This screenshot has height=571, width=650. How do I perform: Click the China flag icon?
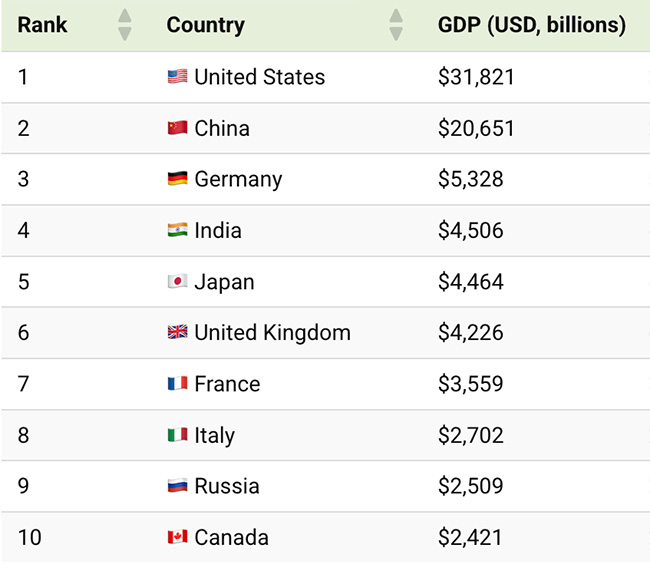[x=177, y=128]
